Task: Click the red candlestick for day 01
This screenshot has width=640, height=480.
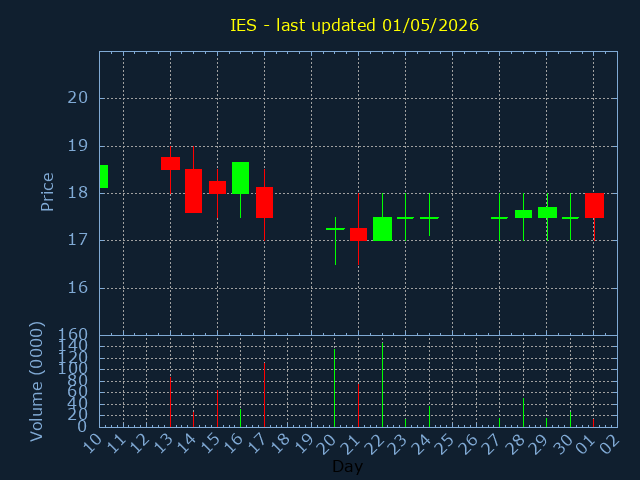Action: pyautogui.click(x=594, y=206)
